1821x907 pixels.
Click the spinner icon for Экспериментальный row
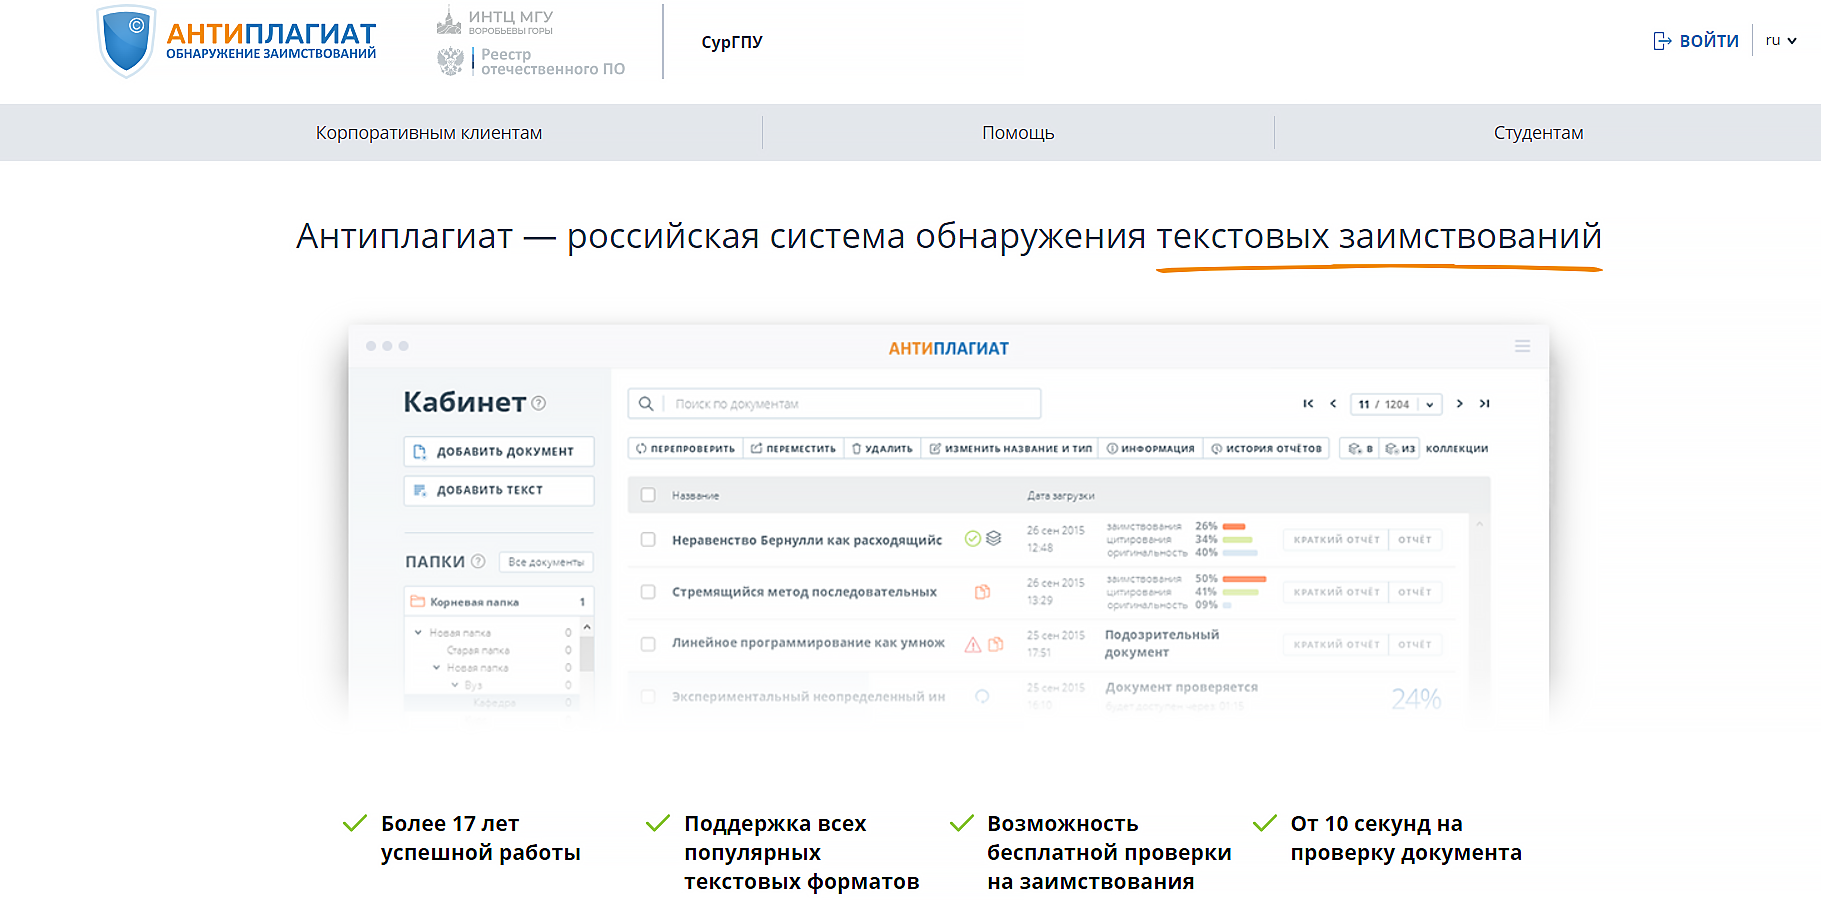click(x=982, y=696)
